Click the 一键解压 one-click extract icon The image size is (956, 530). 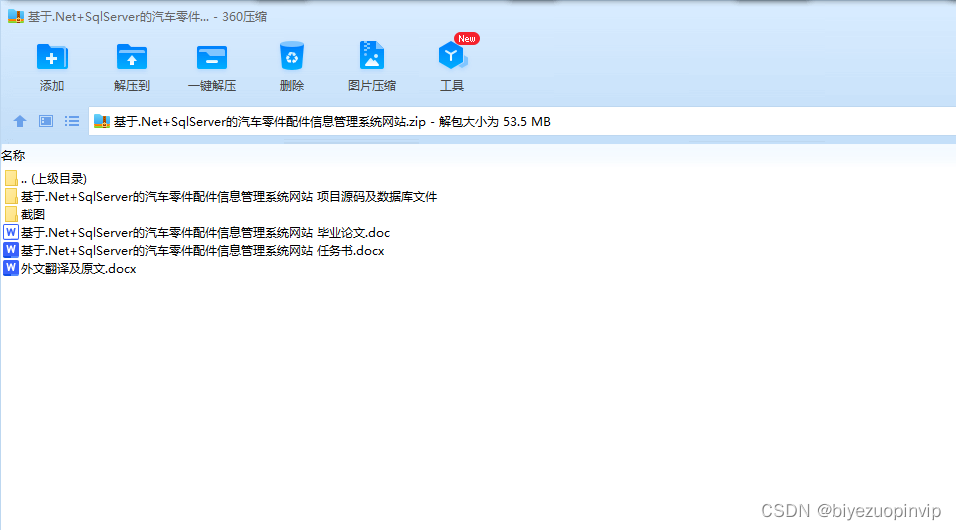pos(212,57)
